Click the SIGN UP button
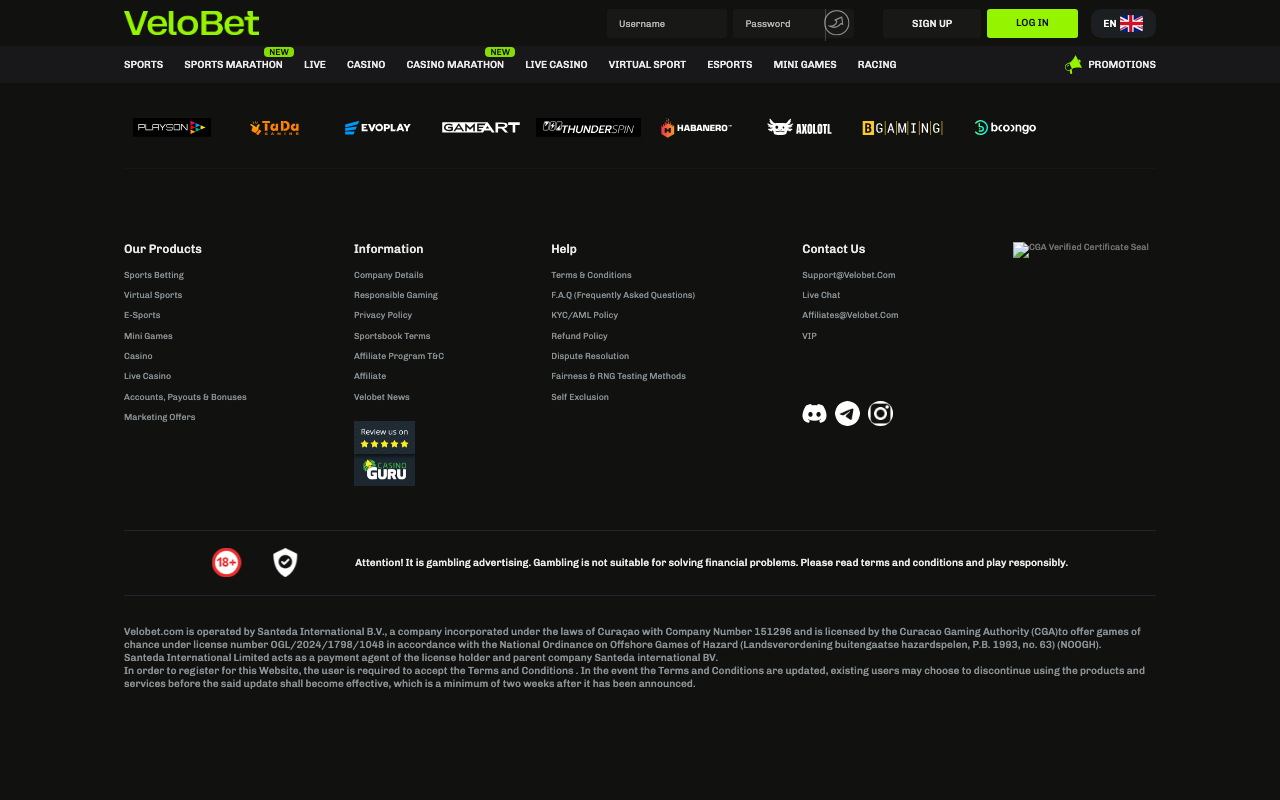The width and height of the screenshot is (1280, 800). (932, 24)
